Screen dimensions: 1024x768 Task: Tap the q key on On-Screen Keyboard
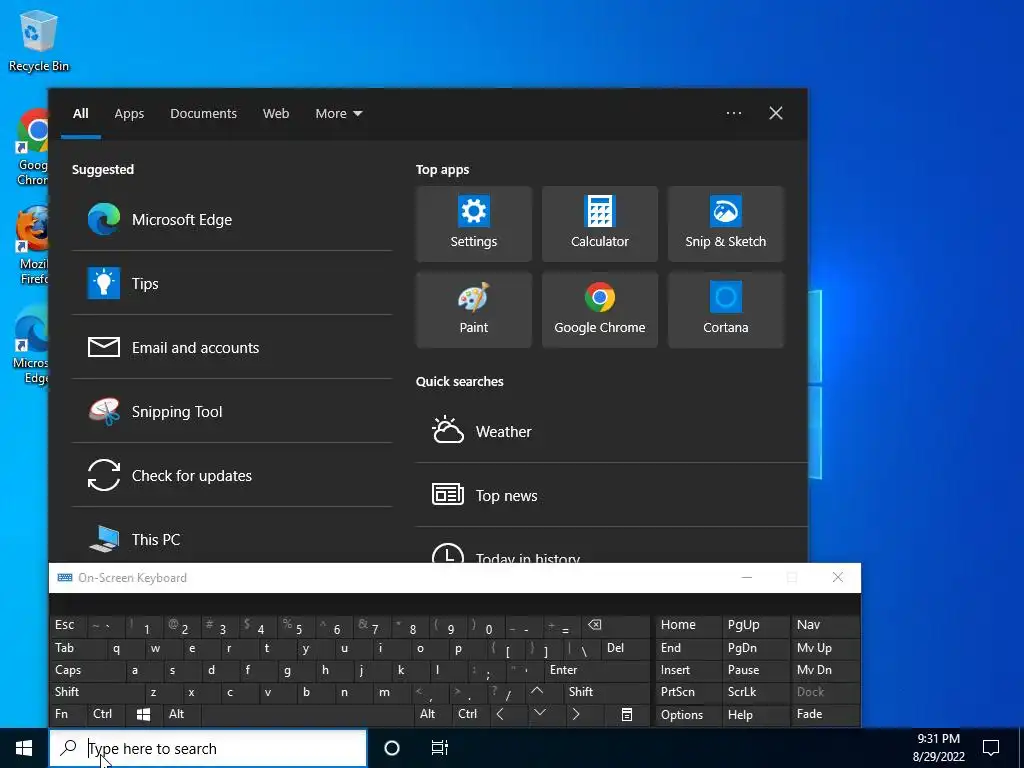point(124,648)
